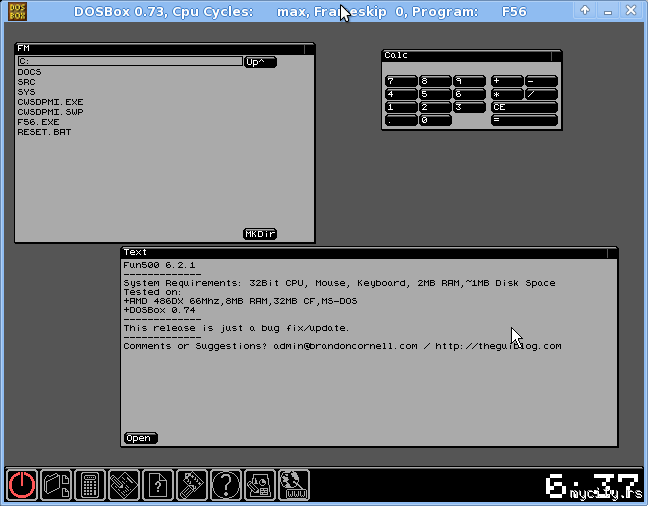Click the Text window title bar corner box
Viewport: 648px width, 506px height.
[612, 253]
